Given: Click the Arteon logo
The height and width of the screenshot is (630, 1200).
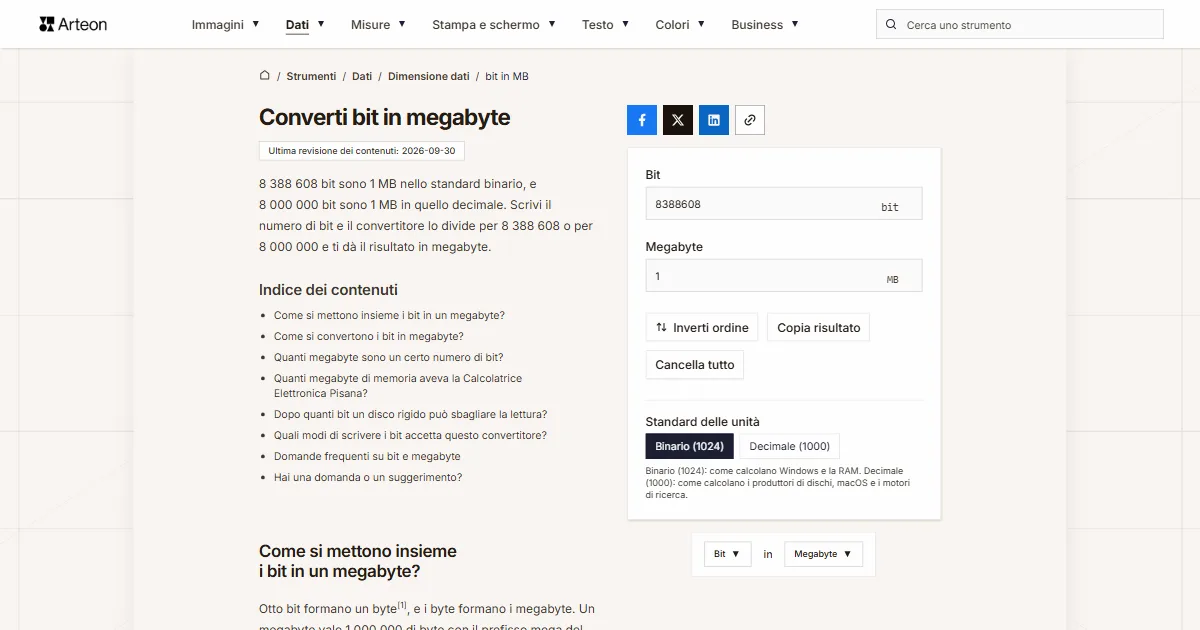Looking at the screenshot, I should click(73, 24).
